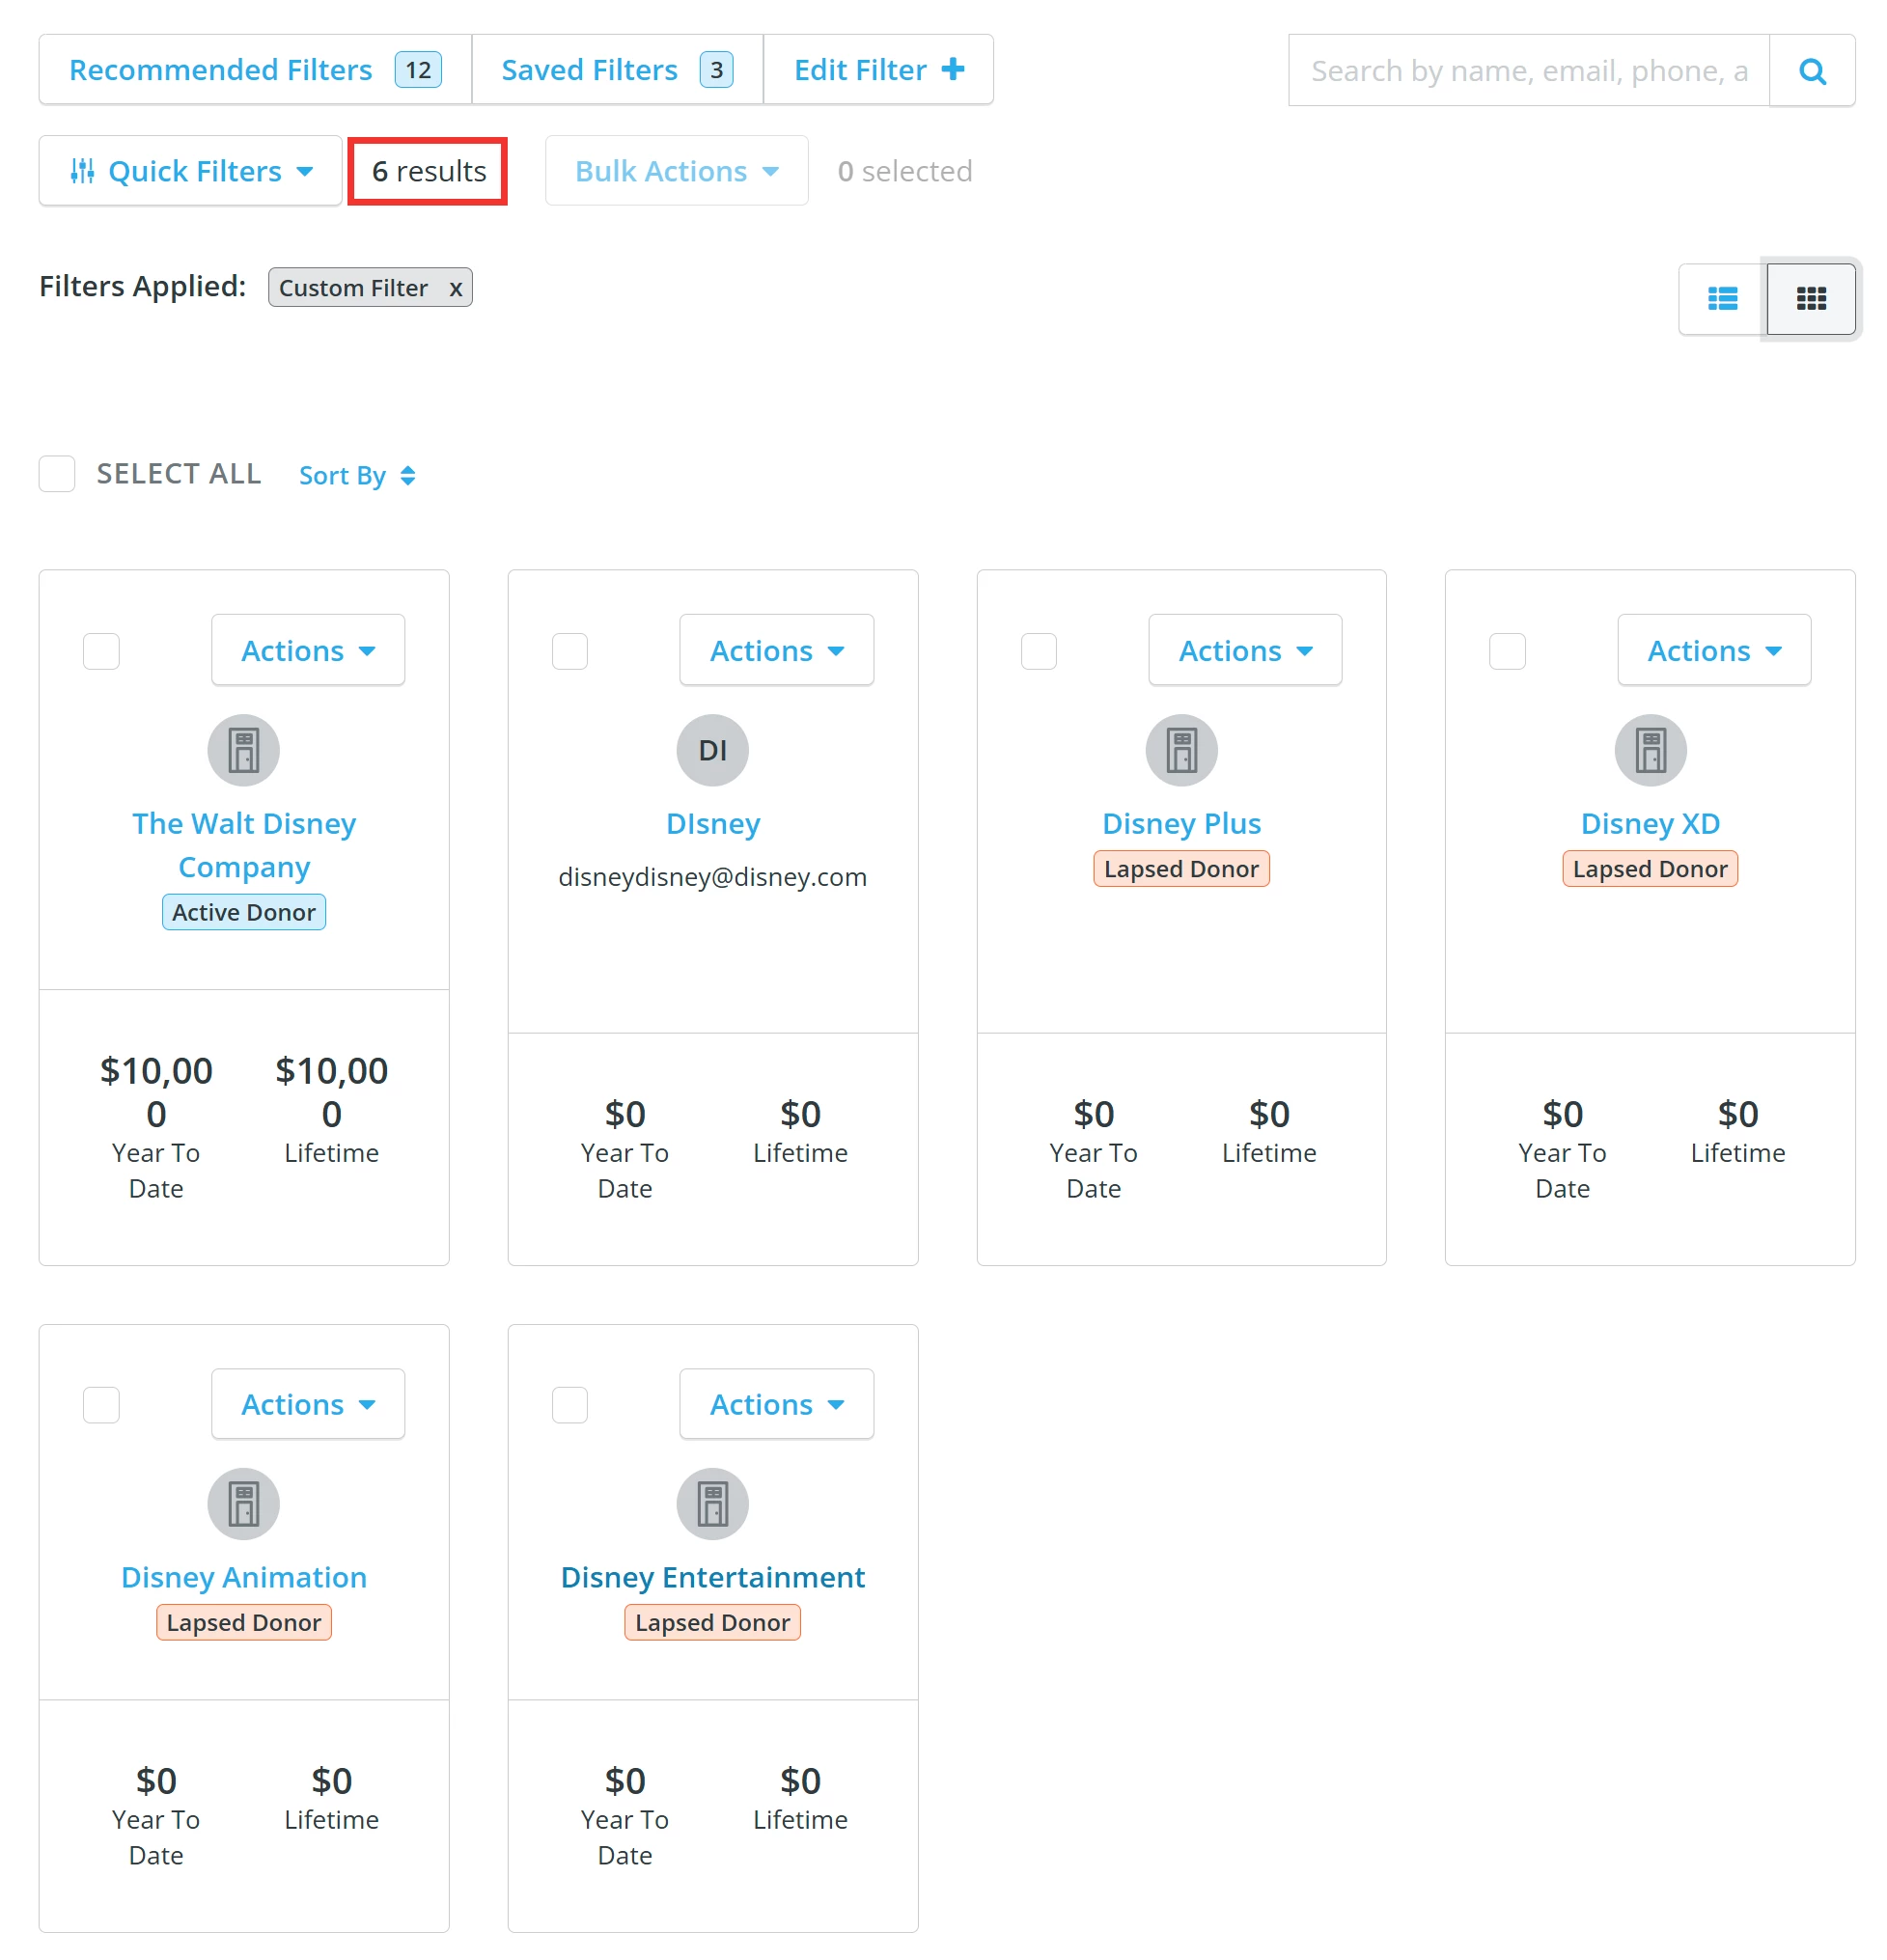Remove the Custom Filter with its x icon
The height and width of the screenshot is (1960, 1887).
[x=456, y=288]
